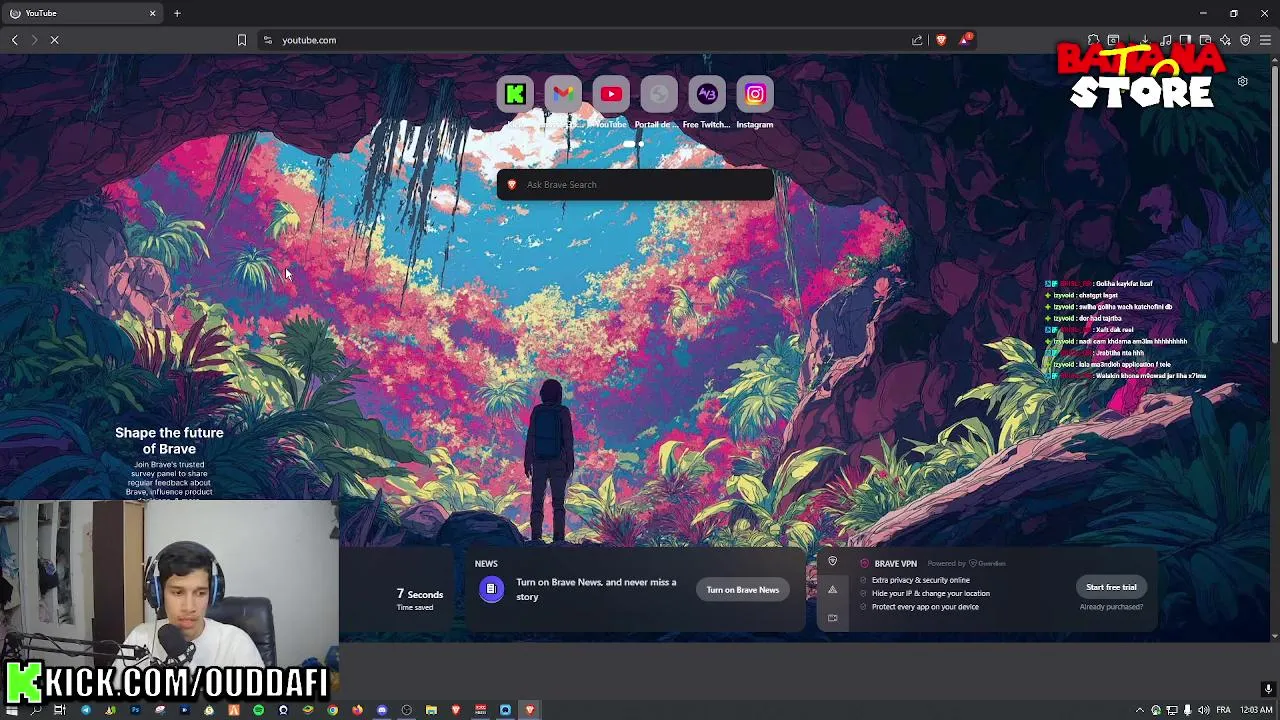Open the media control music-note icon
This screenshot has width=1280, height=720.
[x=1166, y=40]
